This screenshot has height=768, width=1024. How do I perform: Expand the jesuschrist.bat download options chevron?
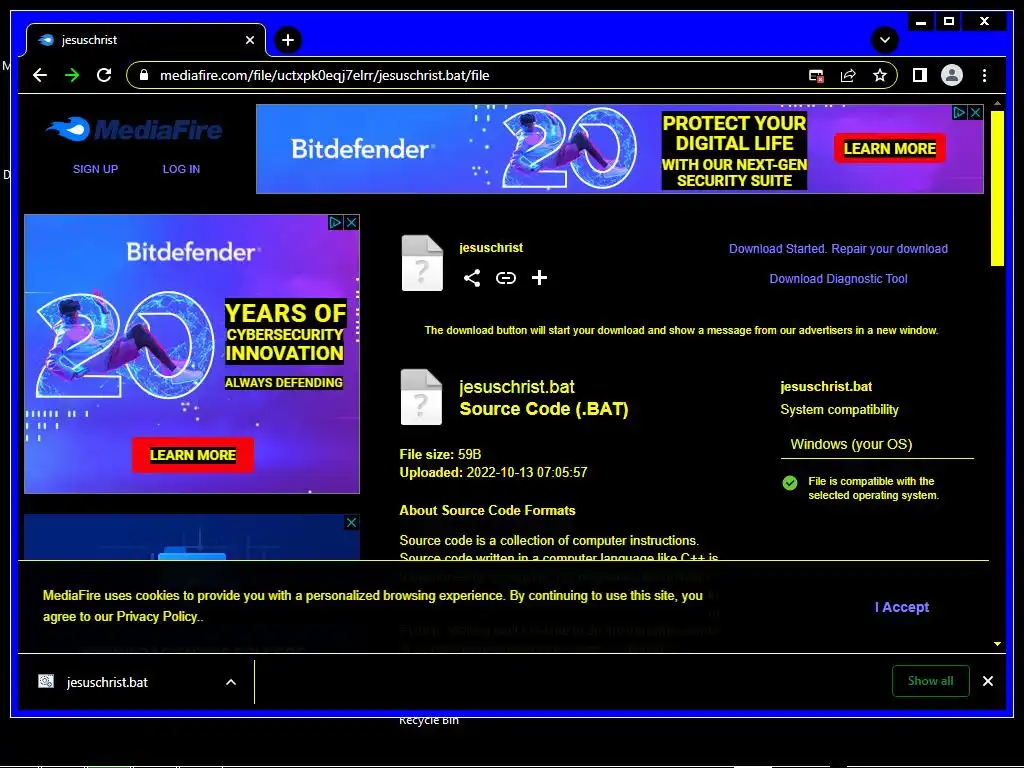pos(231,682)
